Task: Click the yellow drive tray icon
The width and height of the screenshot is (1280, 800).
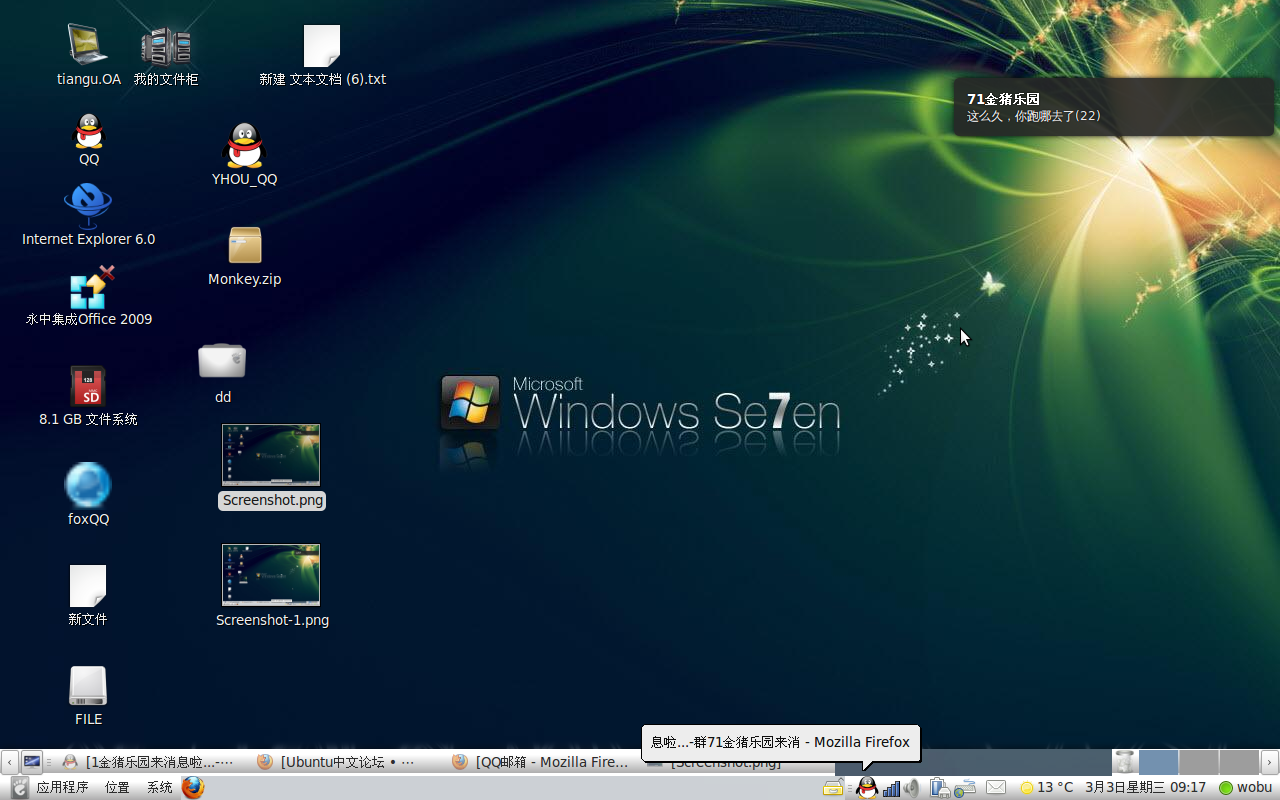Action: click(x=833, y=788)
